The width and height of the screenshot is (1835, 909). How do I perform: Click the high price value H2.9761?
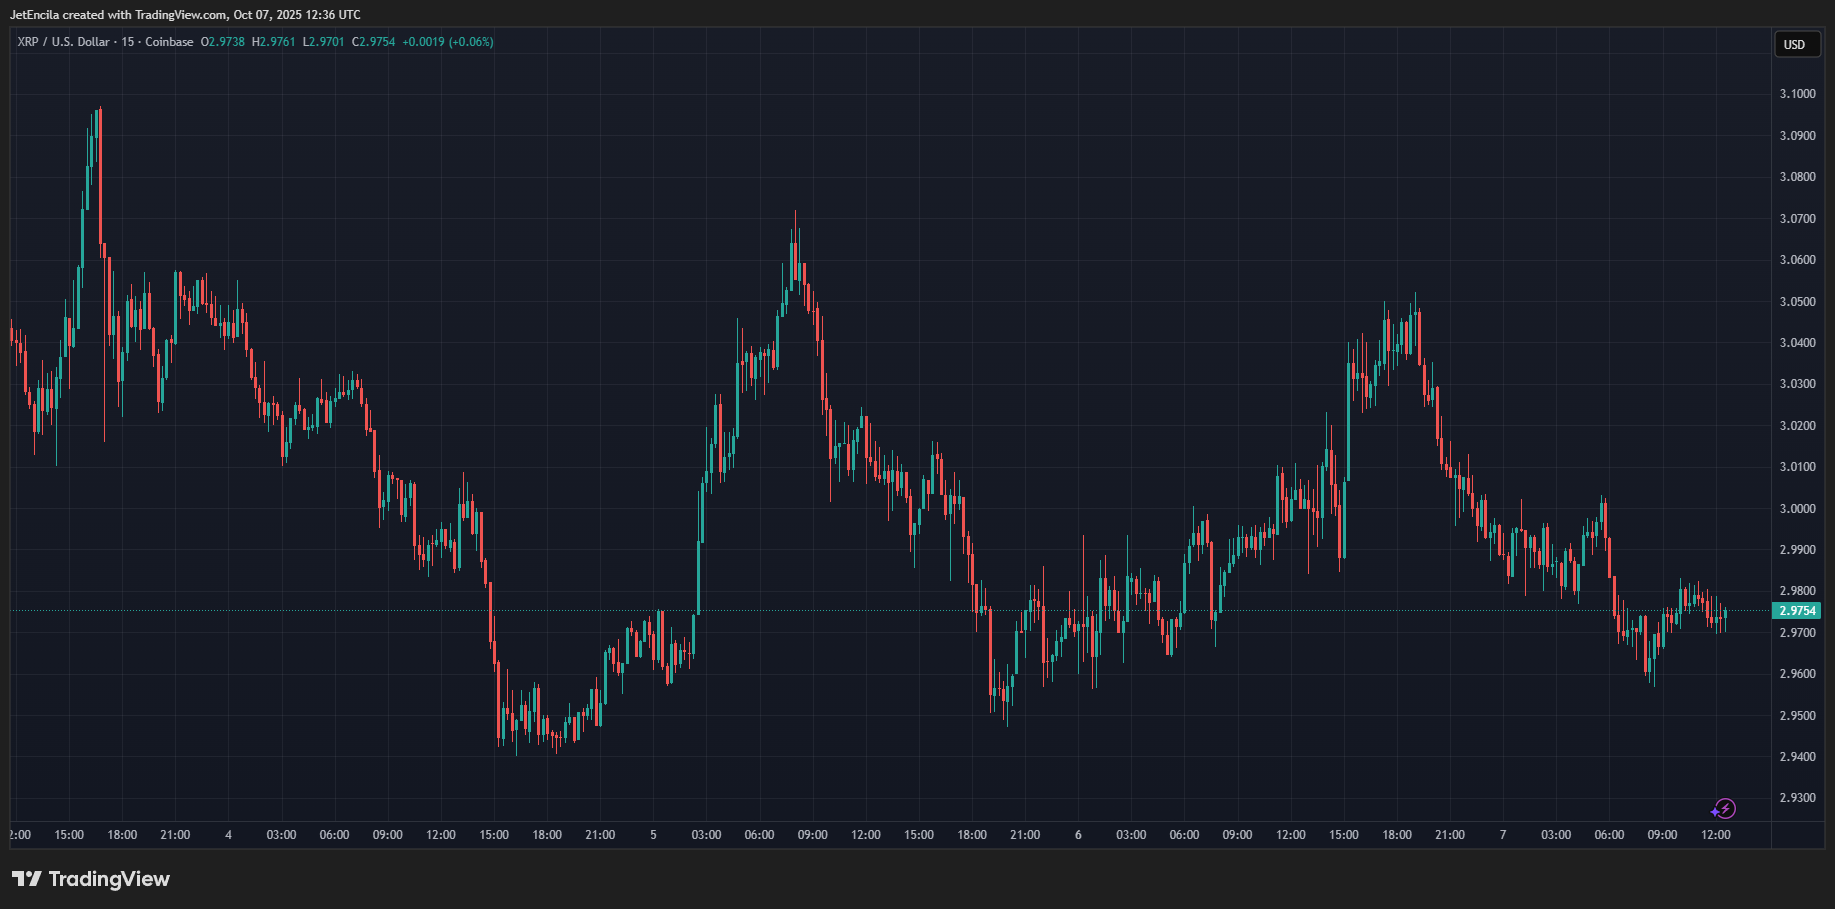[x=274, y=42]
